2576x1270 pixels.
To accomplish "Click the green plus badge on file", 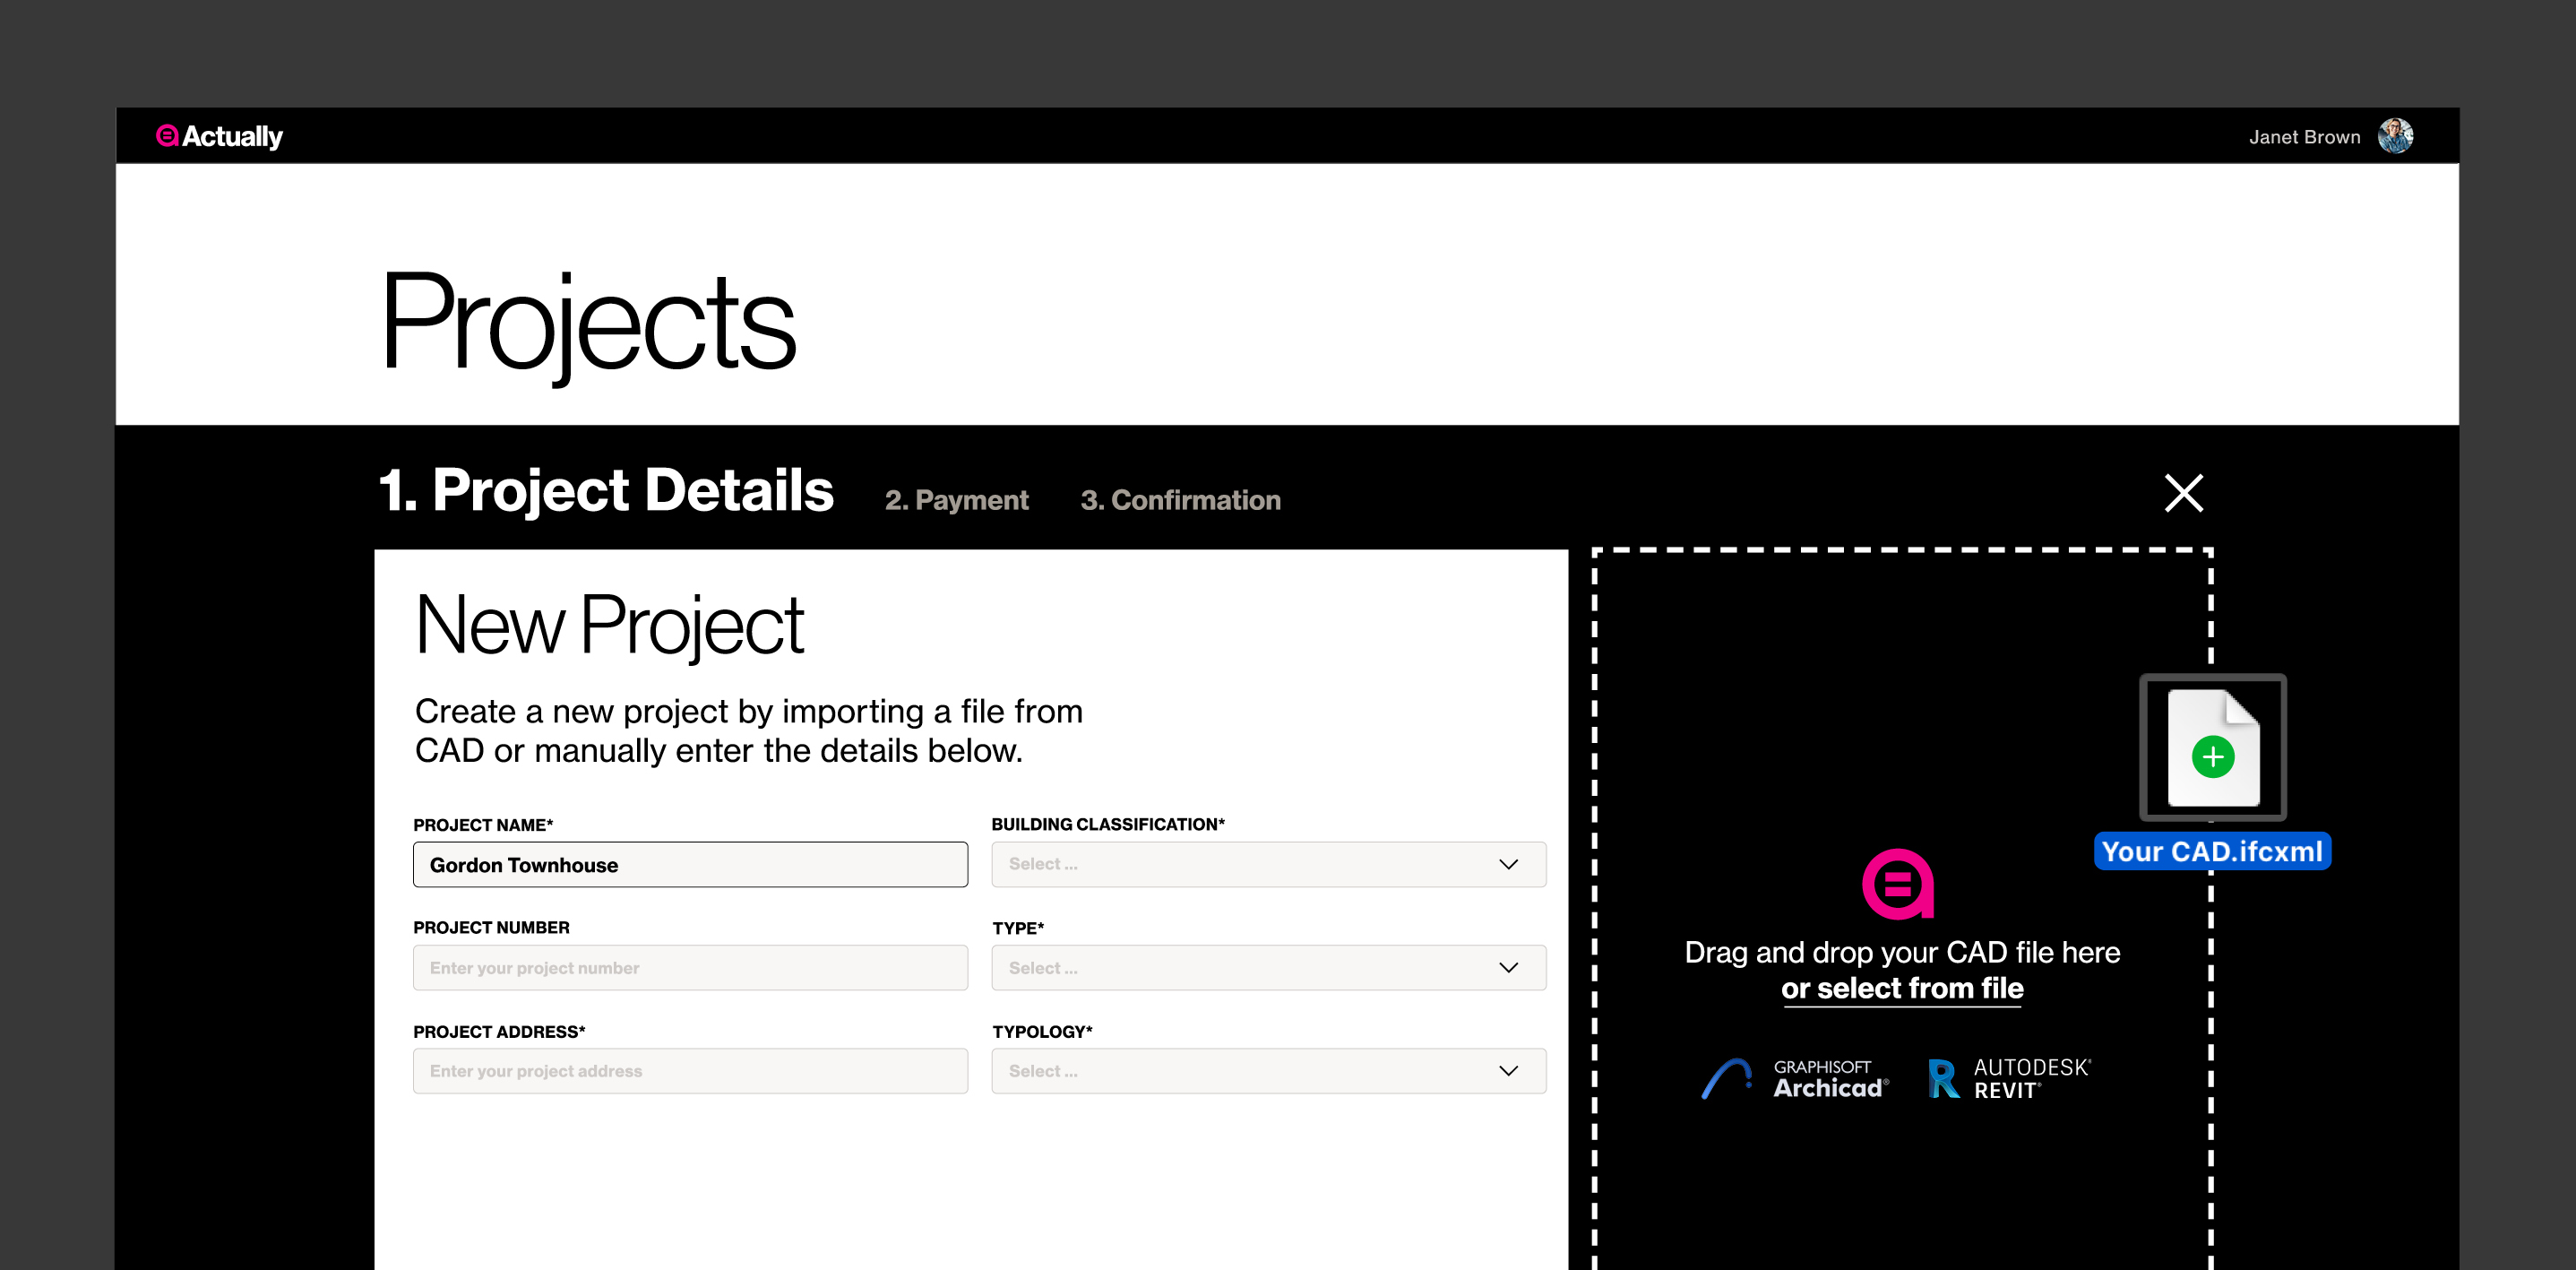I will [2212, 757].
